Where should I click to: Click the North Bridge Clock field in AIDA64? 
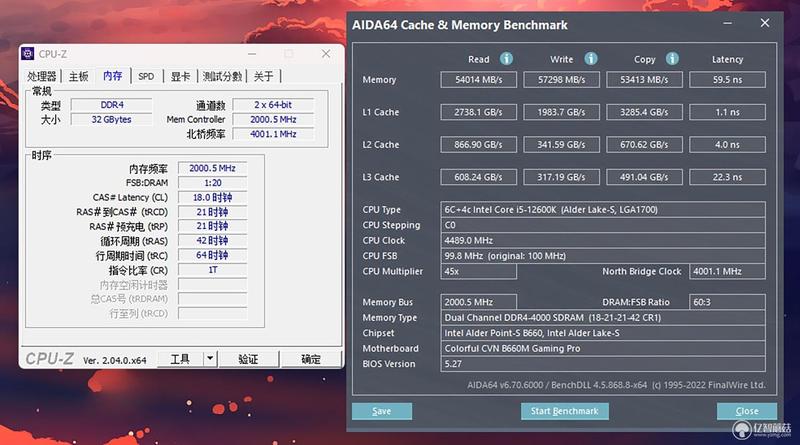(728, 271)
